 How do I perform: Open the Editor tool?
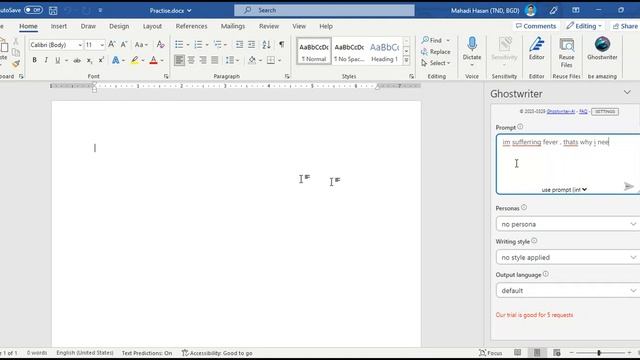point(536,48)
